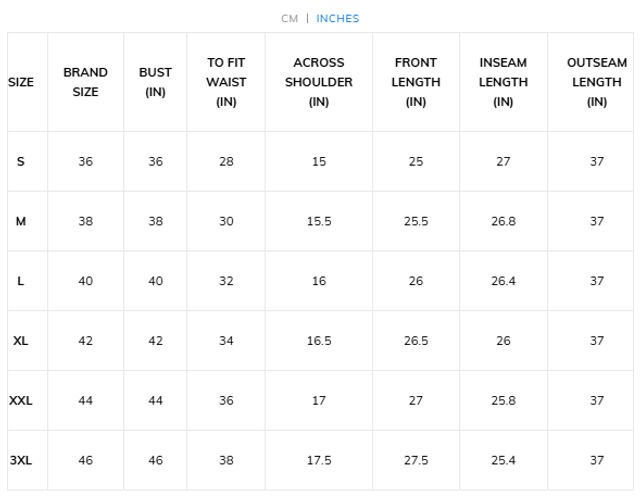This screenshot has width=640, height=503.
Task: Click inseam value 25.4 in 3XL row
Action: [503, 461]
